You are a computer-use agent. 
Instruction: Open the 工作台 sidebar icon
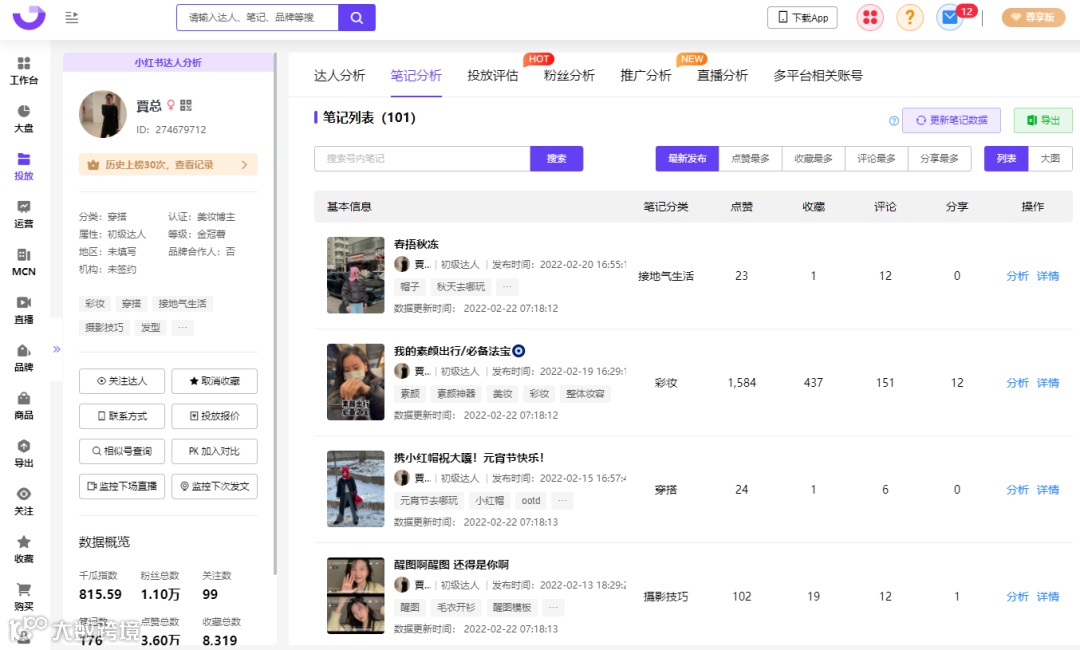tap(23, 71)
